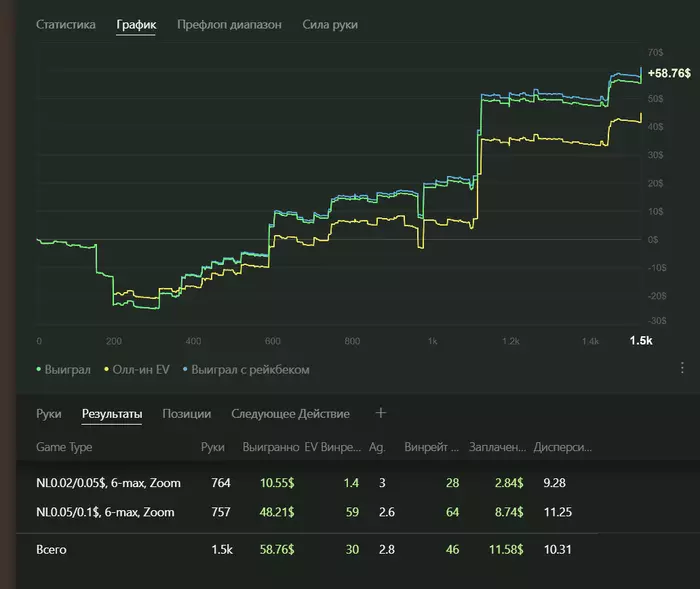Toggle Выиграл с рейкбеком legend series
700x589 pixels.
click(x=246, y=370)
